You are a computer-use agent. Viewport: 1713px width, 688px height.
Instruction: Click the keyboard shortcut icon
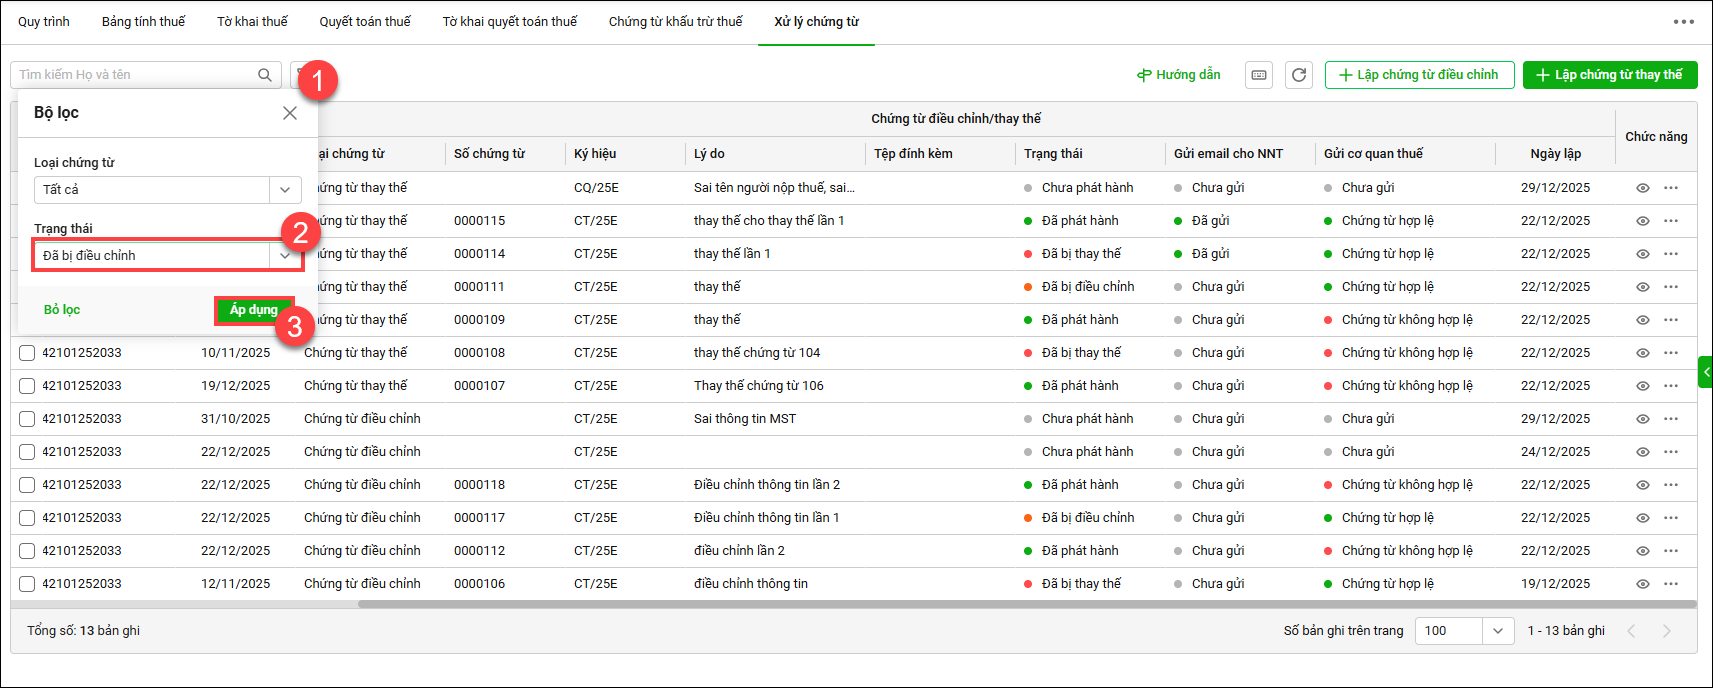pyautogui.click(x=1259, y=75)
